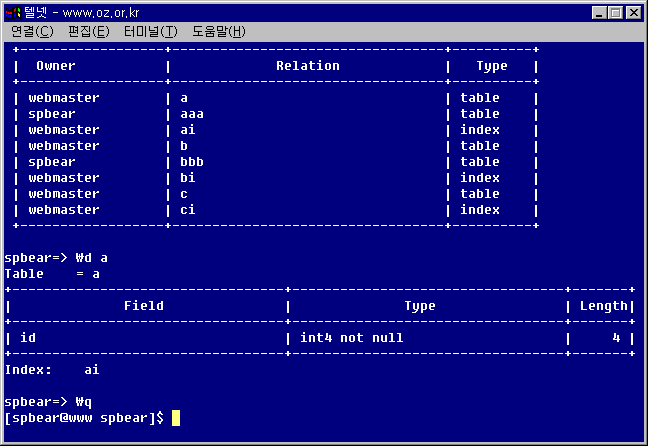Click the Owner column header
648x446 pixels.
[x=56, y=66]
